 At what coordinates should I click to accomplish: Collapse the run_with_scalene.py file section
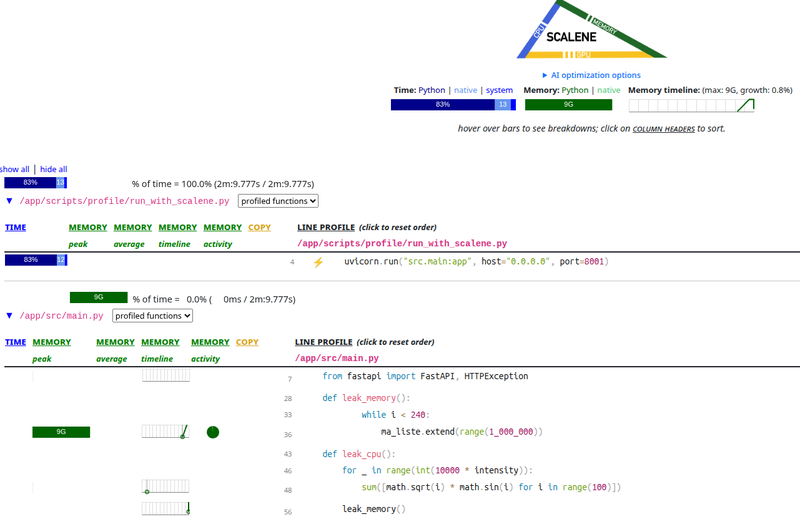[9, 201]
